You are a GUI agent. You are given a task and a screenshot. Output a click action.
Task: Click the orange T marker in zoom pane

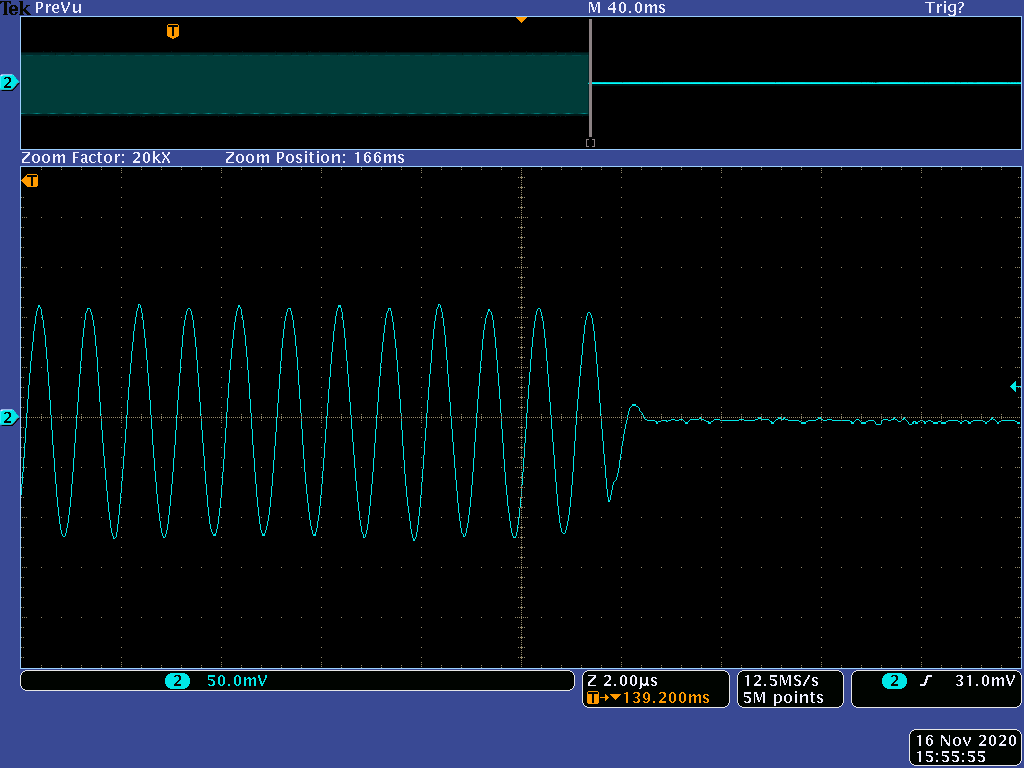(x=30, y=181)
